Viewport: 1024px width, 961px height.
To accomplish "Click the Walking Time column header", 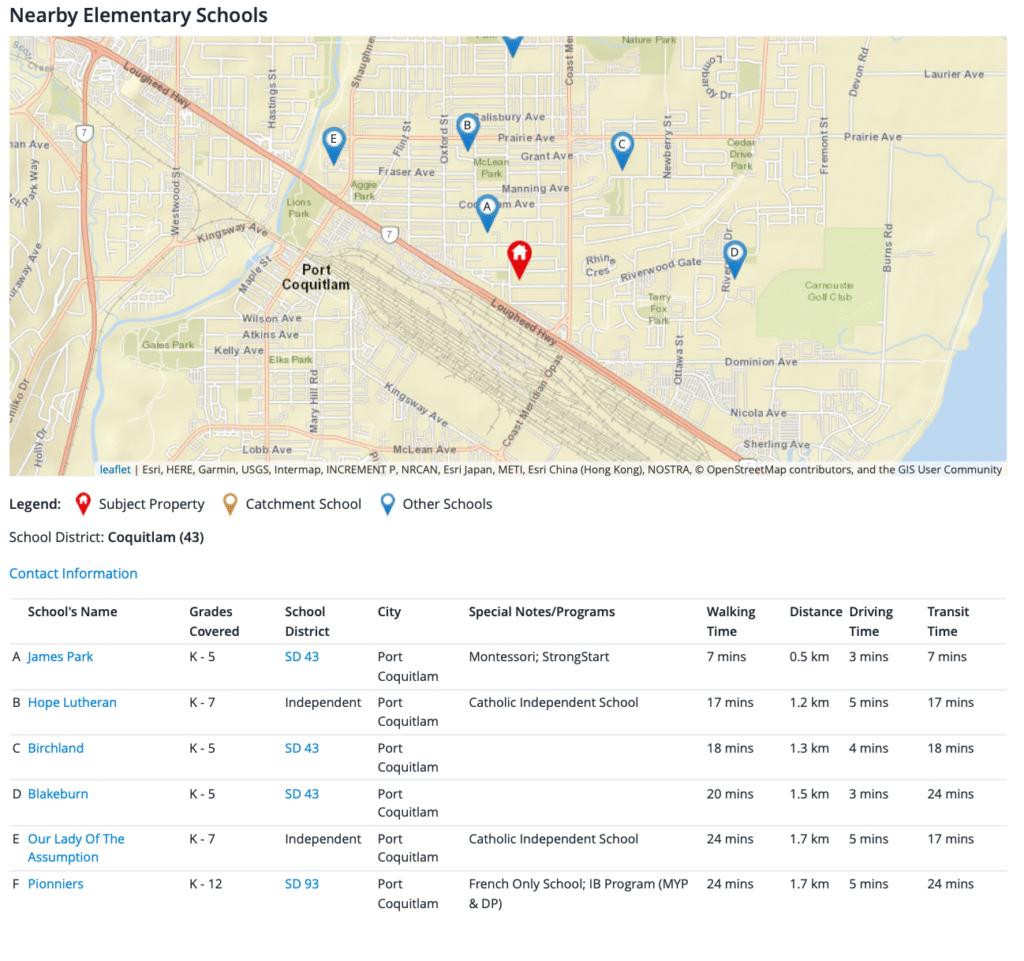I will [731, 621].
